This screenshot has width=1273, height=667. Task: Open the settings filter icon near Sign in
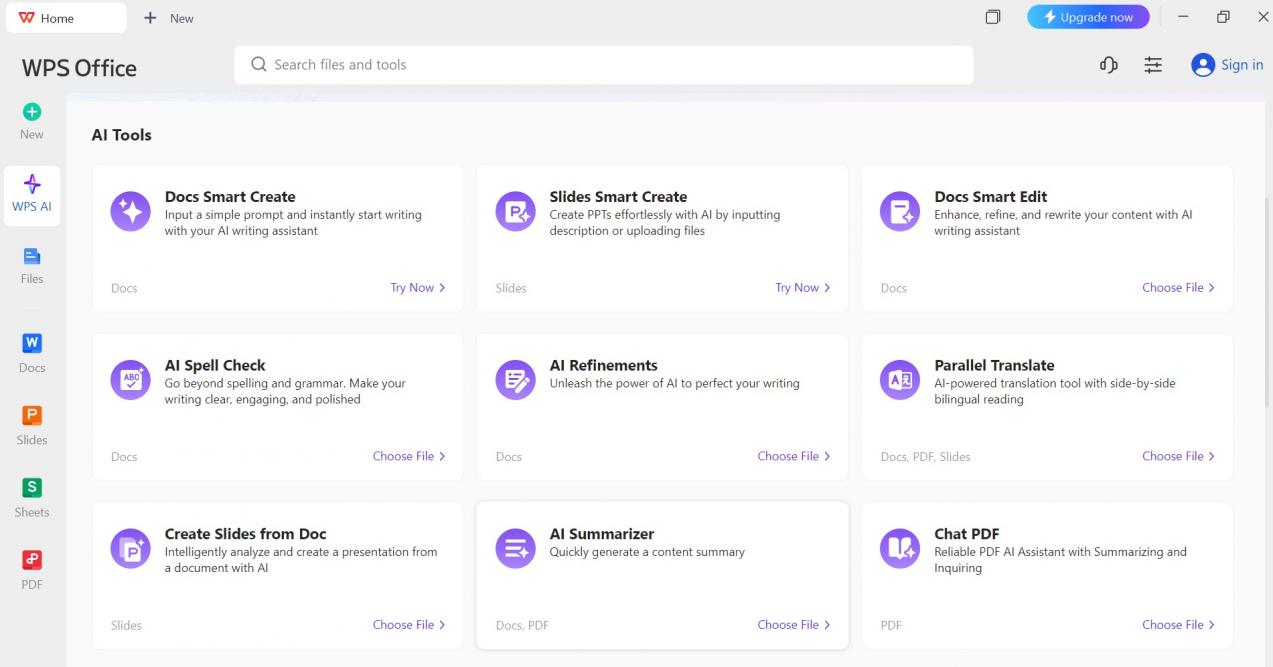[1153, 64]
